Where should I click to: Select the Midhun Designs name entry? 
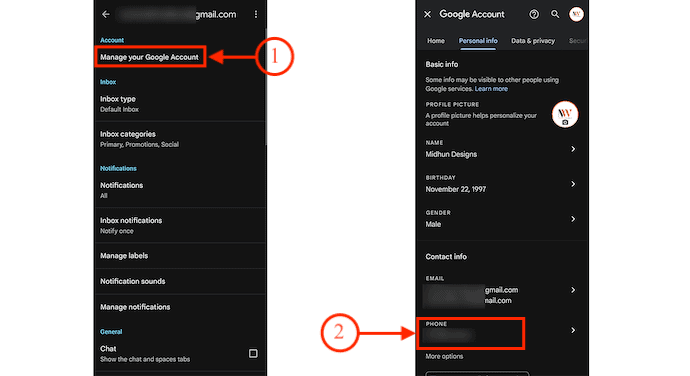[x=451, y=154]
